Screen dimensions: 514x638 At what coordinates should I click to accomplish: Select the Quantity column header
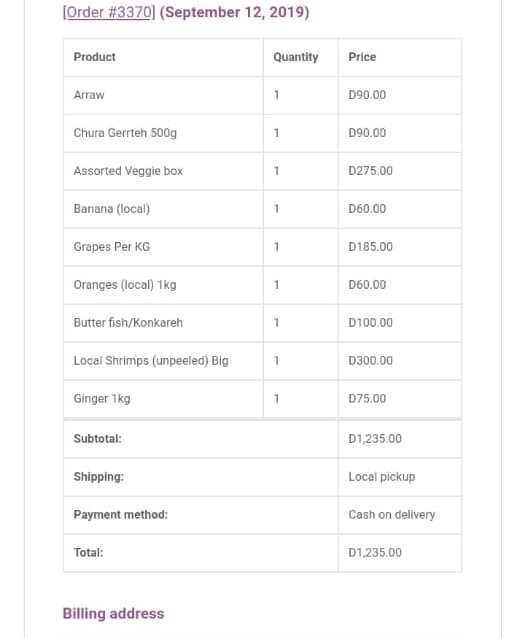coord(295,57)
